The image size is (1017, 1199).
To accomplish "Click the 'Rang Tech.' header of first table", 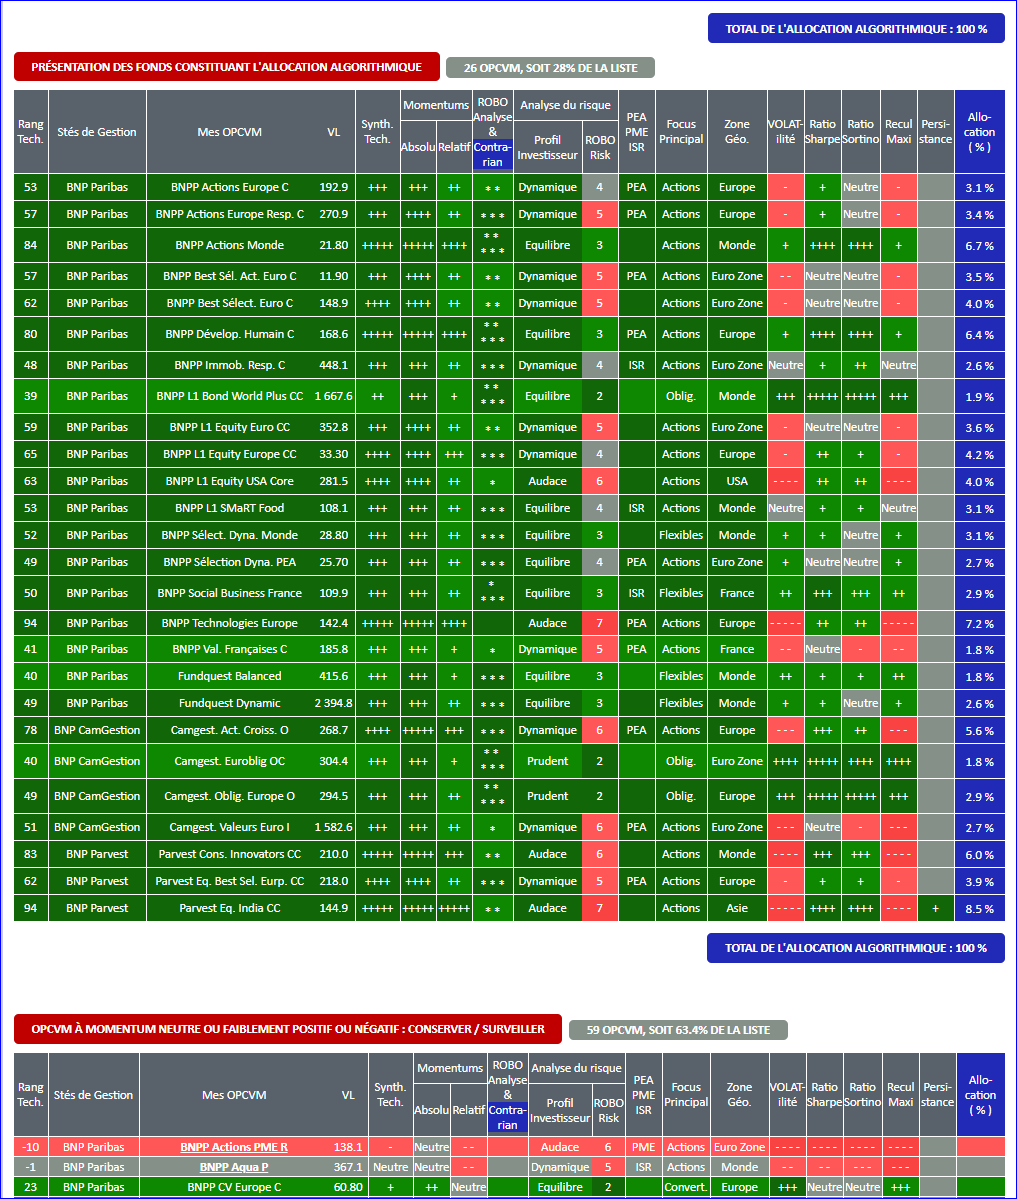I will click(x=31, y=132).
